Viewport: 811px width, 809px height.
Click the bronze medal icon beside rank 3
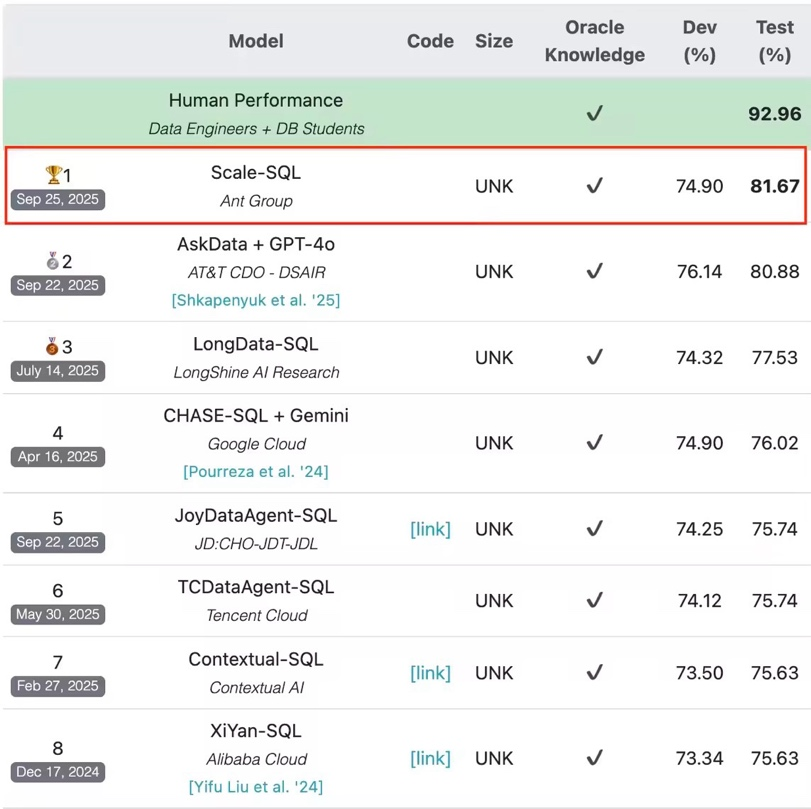point(52,347)
